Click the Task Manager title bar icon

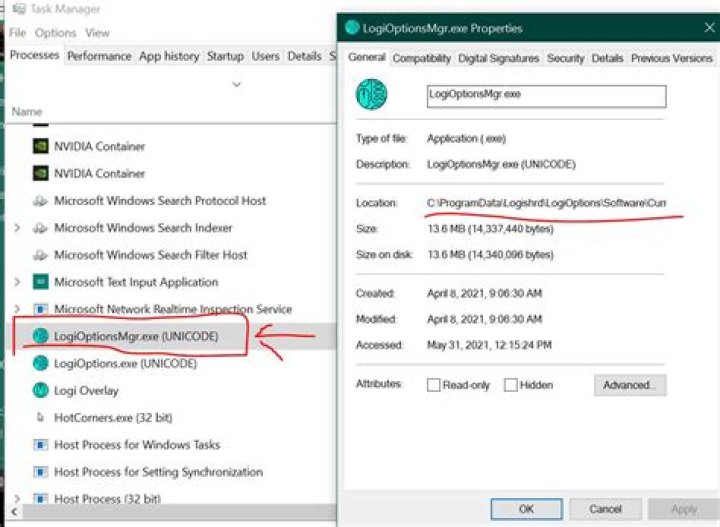pos(19,9)
